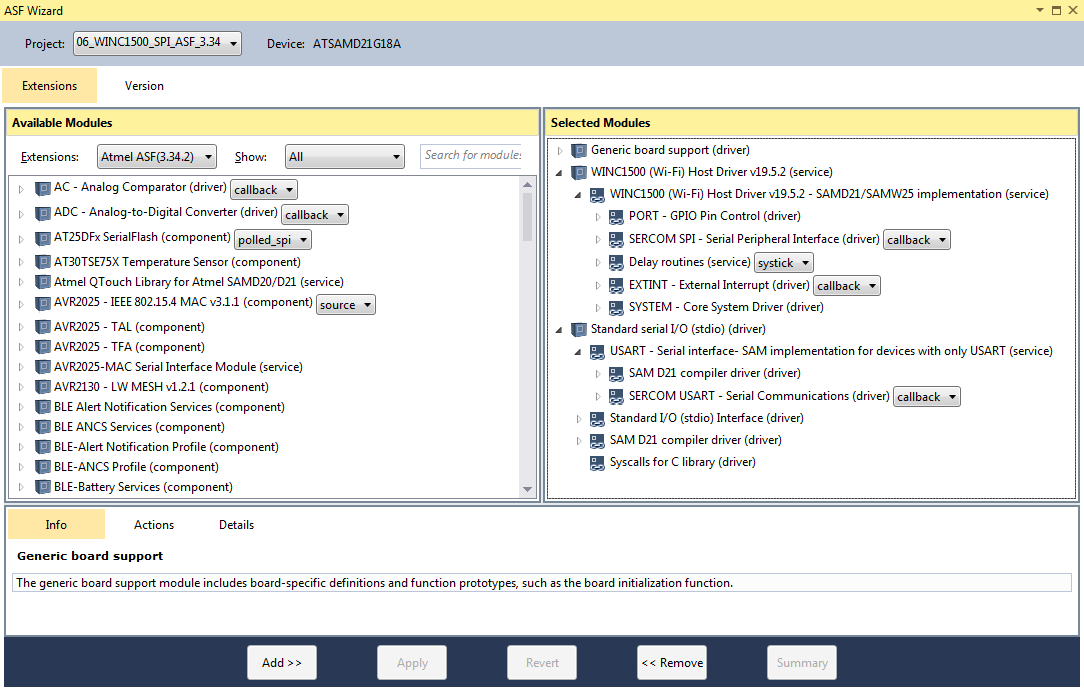Open SERCOM SPI callback dropdown
Screen dimensions: 1084x691
[917, 240]
